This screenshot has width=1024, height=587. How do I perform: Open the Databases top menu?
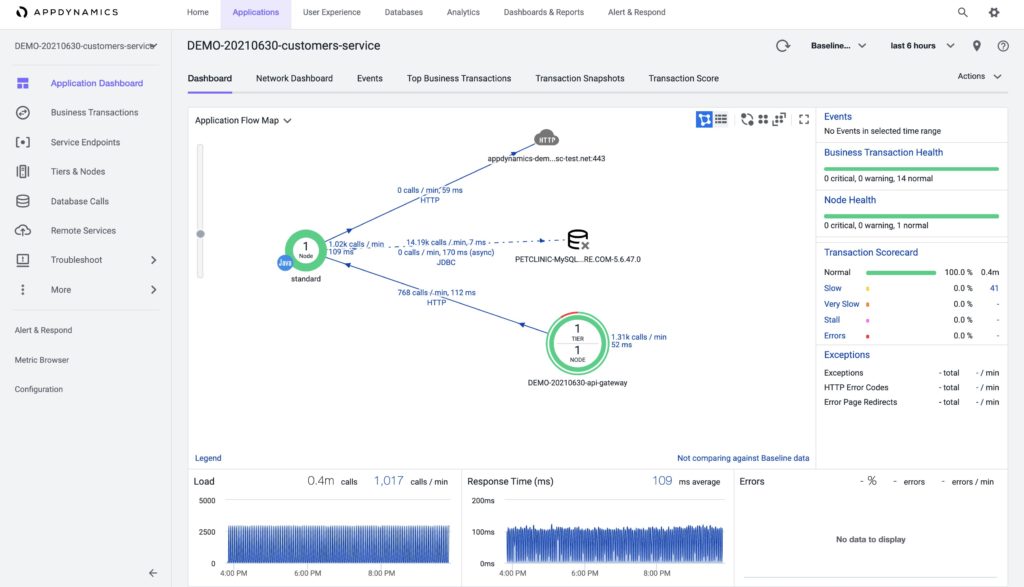[404, 13]
